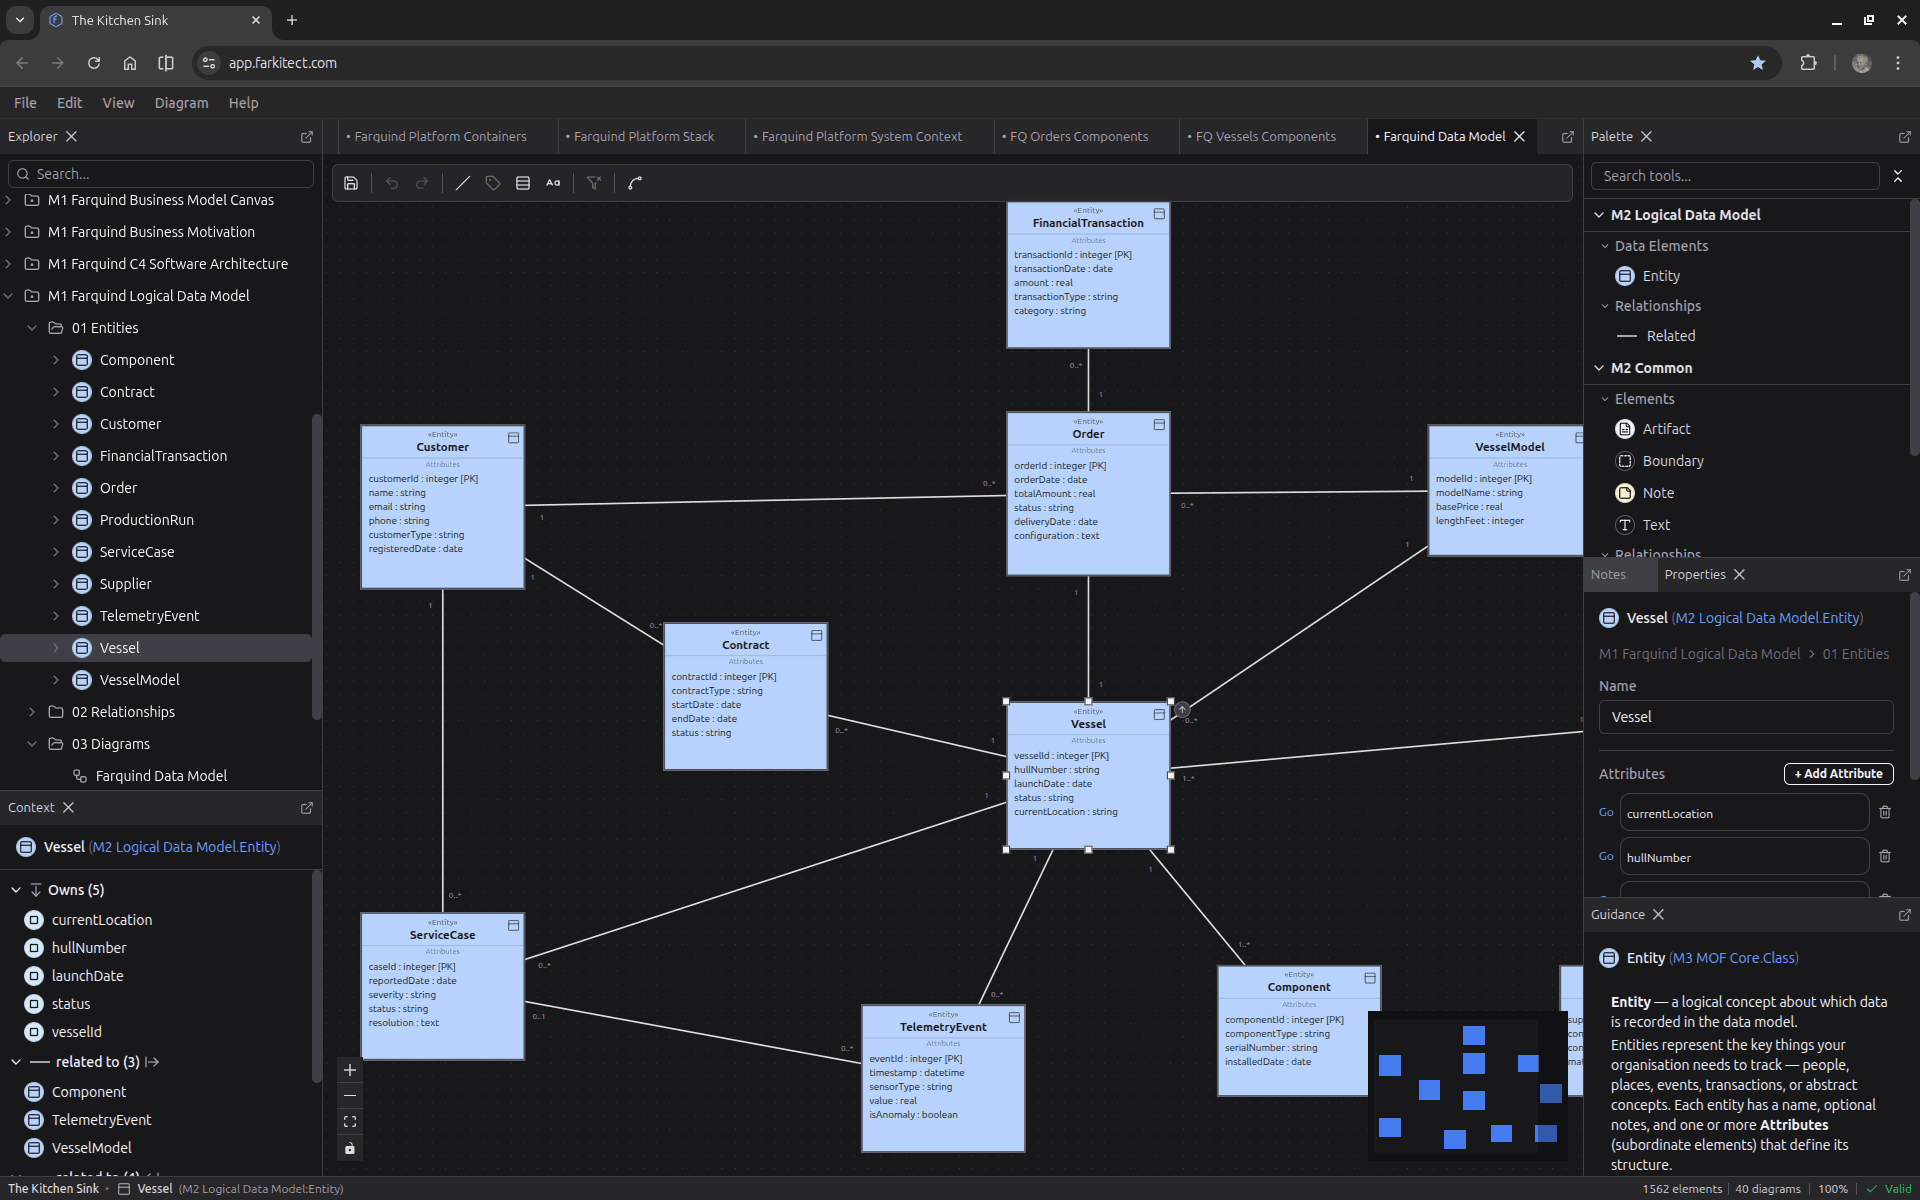Collapse the M2 Common palette section
The height and width of the screenshot is (1200, 1920).
pyautogui.click(x=1599, y=368)
